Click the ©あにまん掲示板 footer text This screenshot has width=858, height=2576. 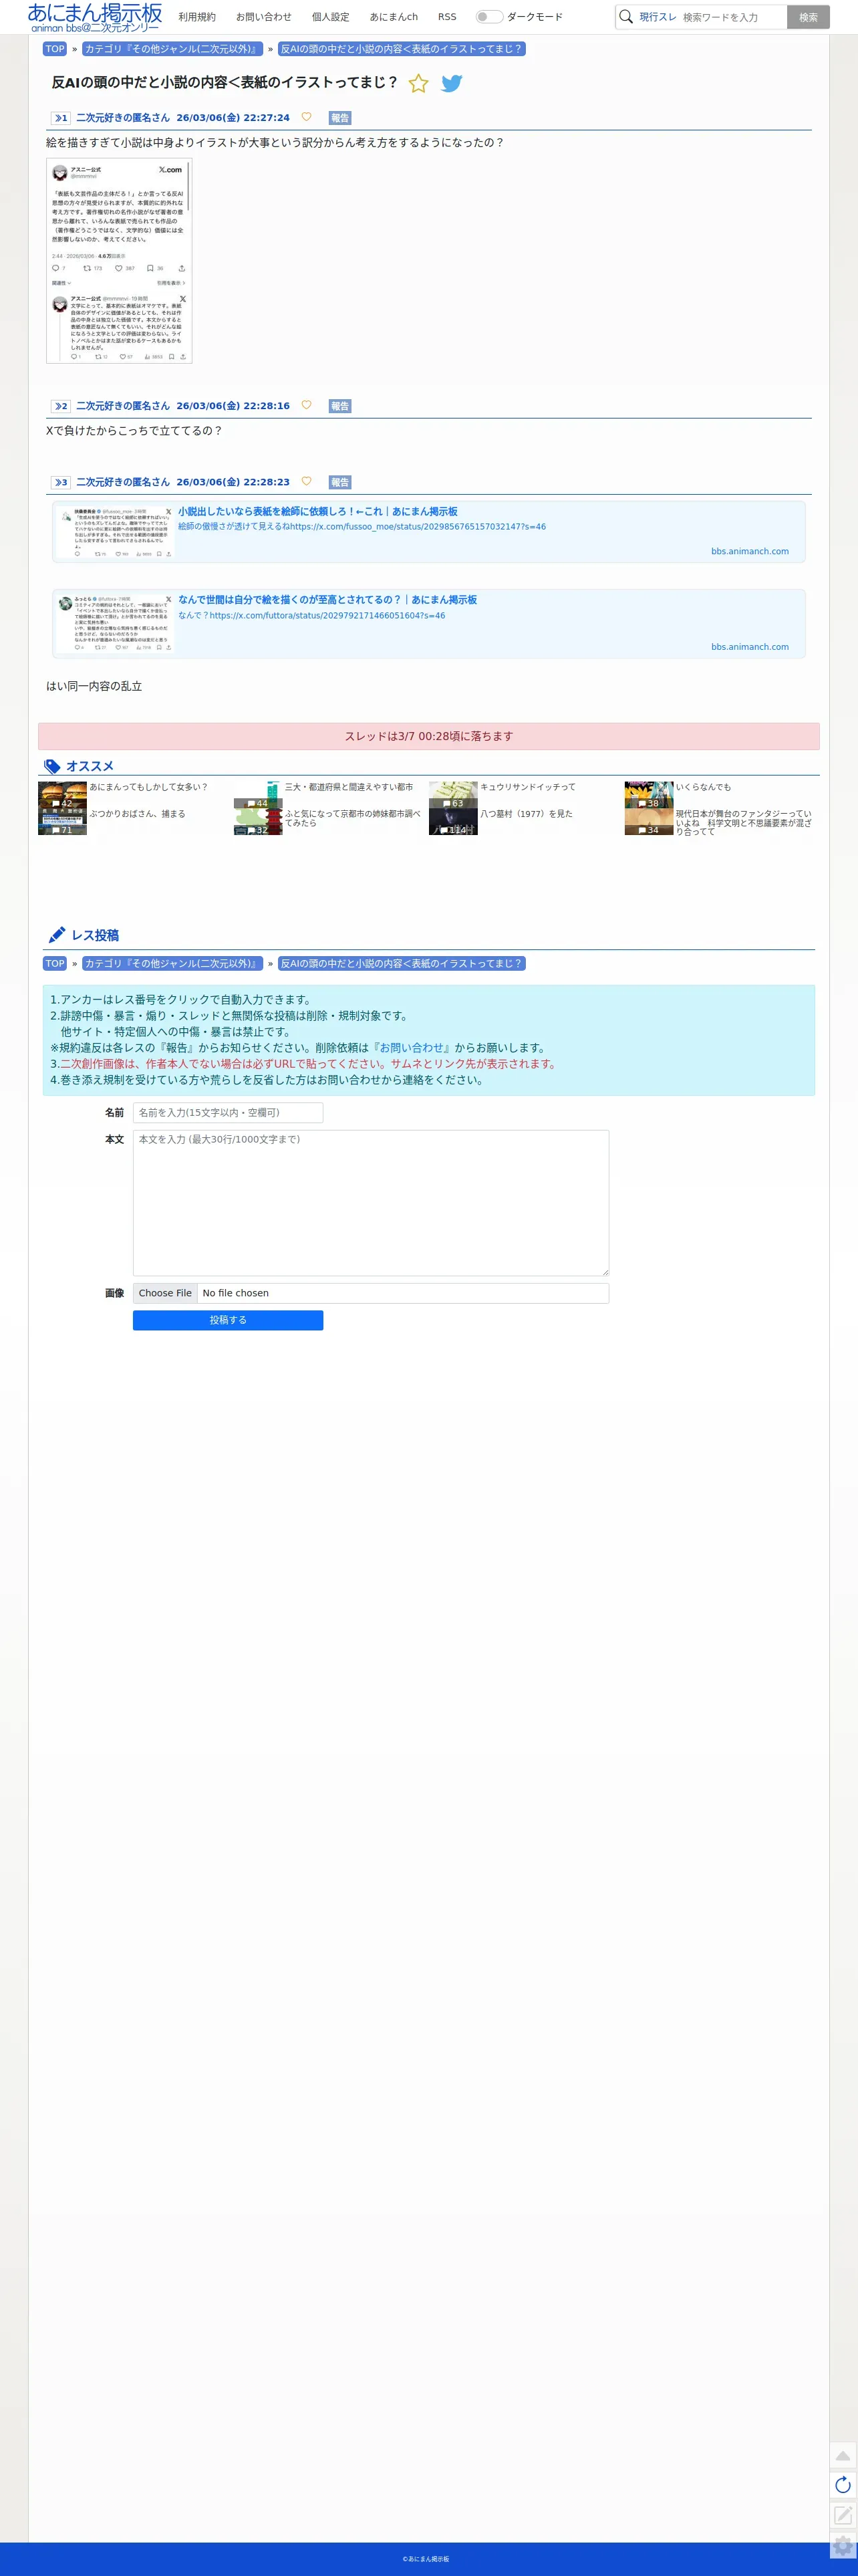point(426,2559)
